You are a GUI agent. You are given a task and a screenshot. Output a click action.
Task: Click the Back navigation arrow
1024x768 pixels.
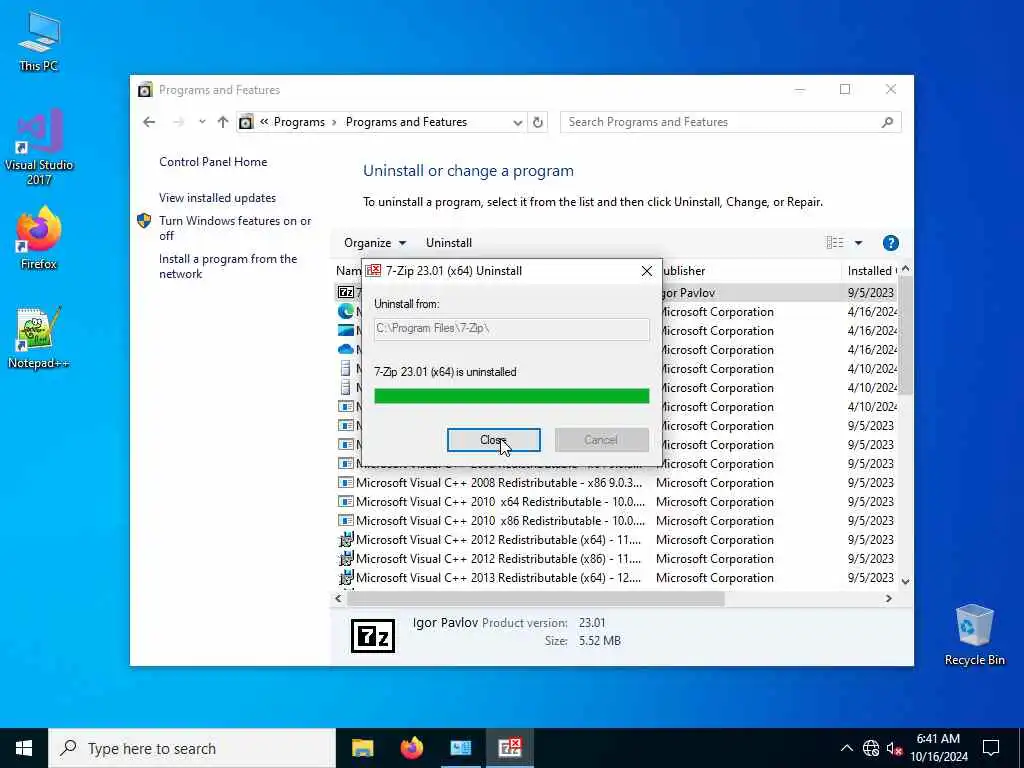pos(149,122)
